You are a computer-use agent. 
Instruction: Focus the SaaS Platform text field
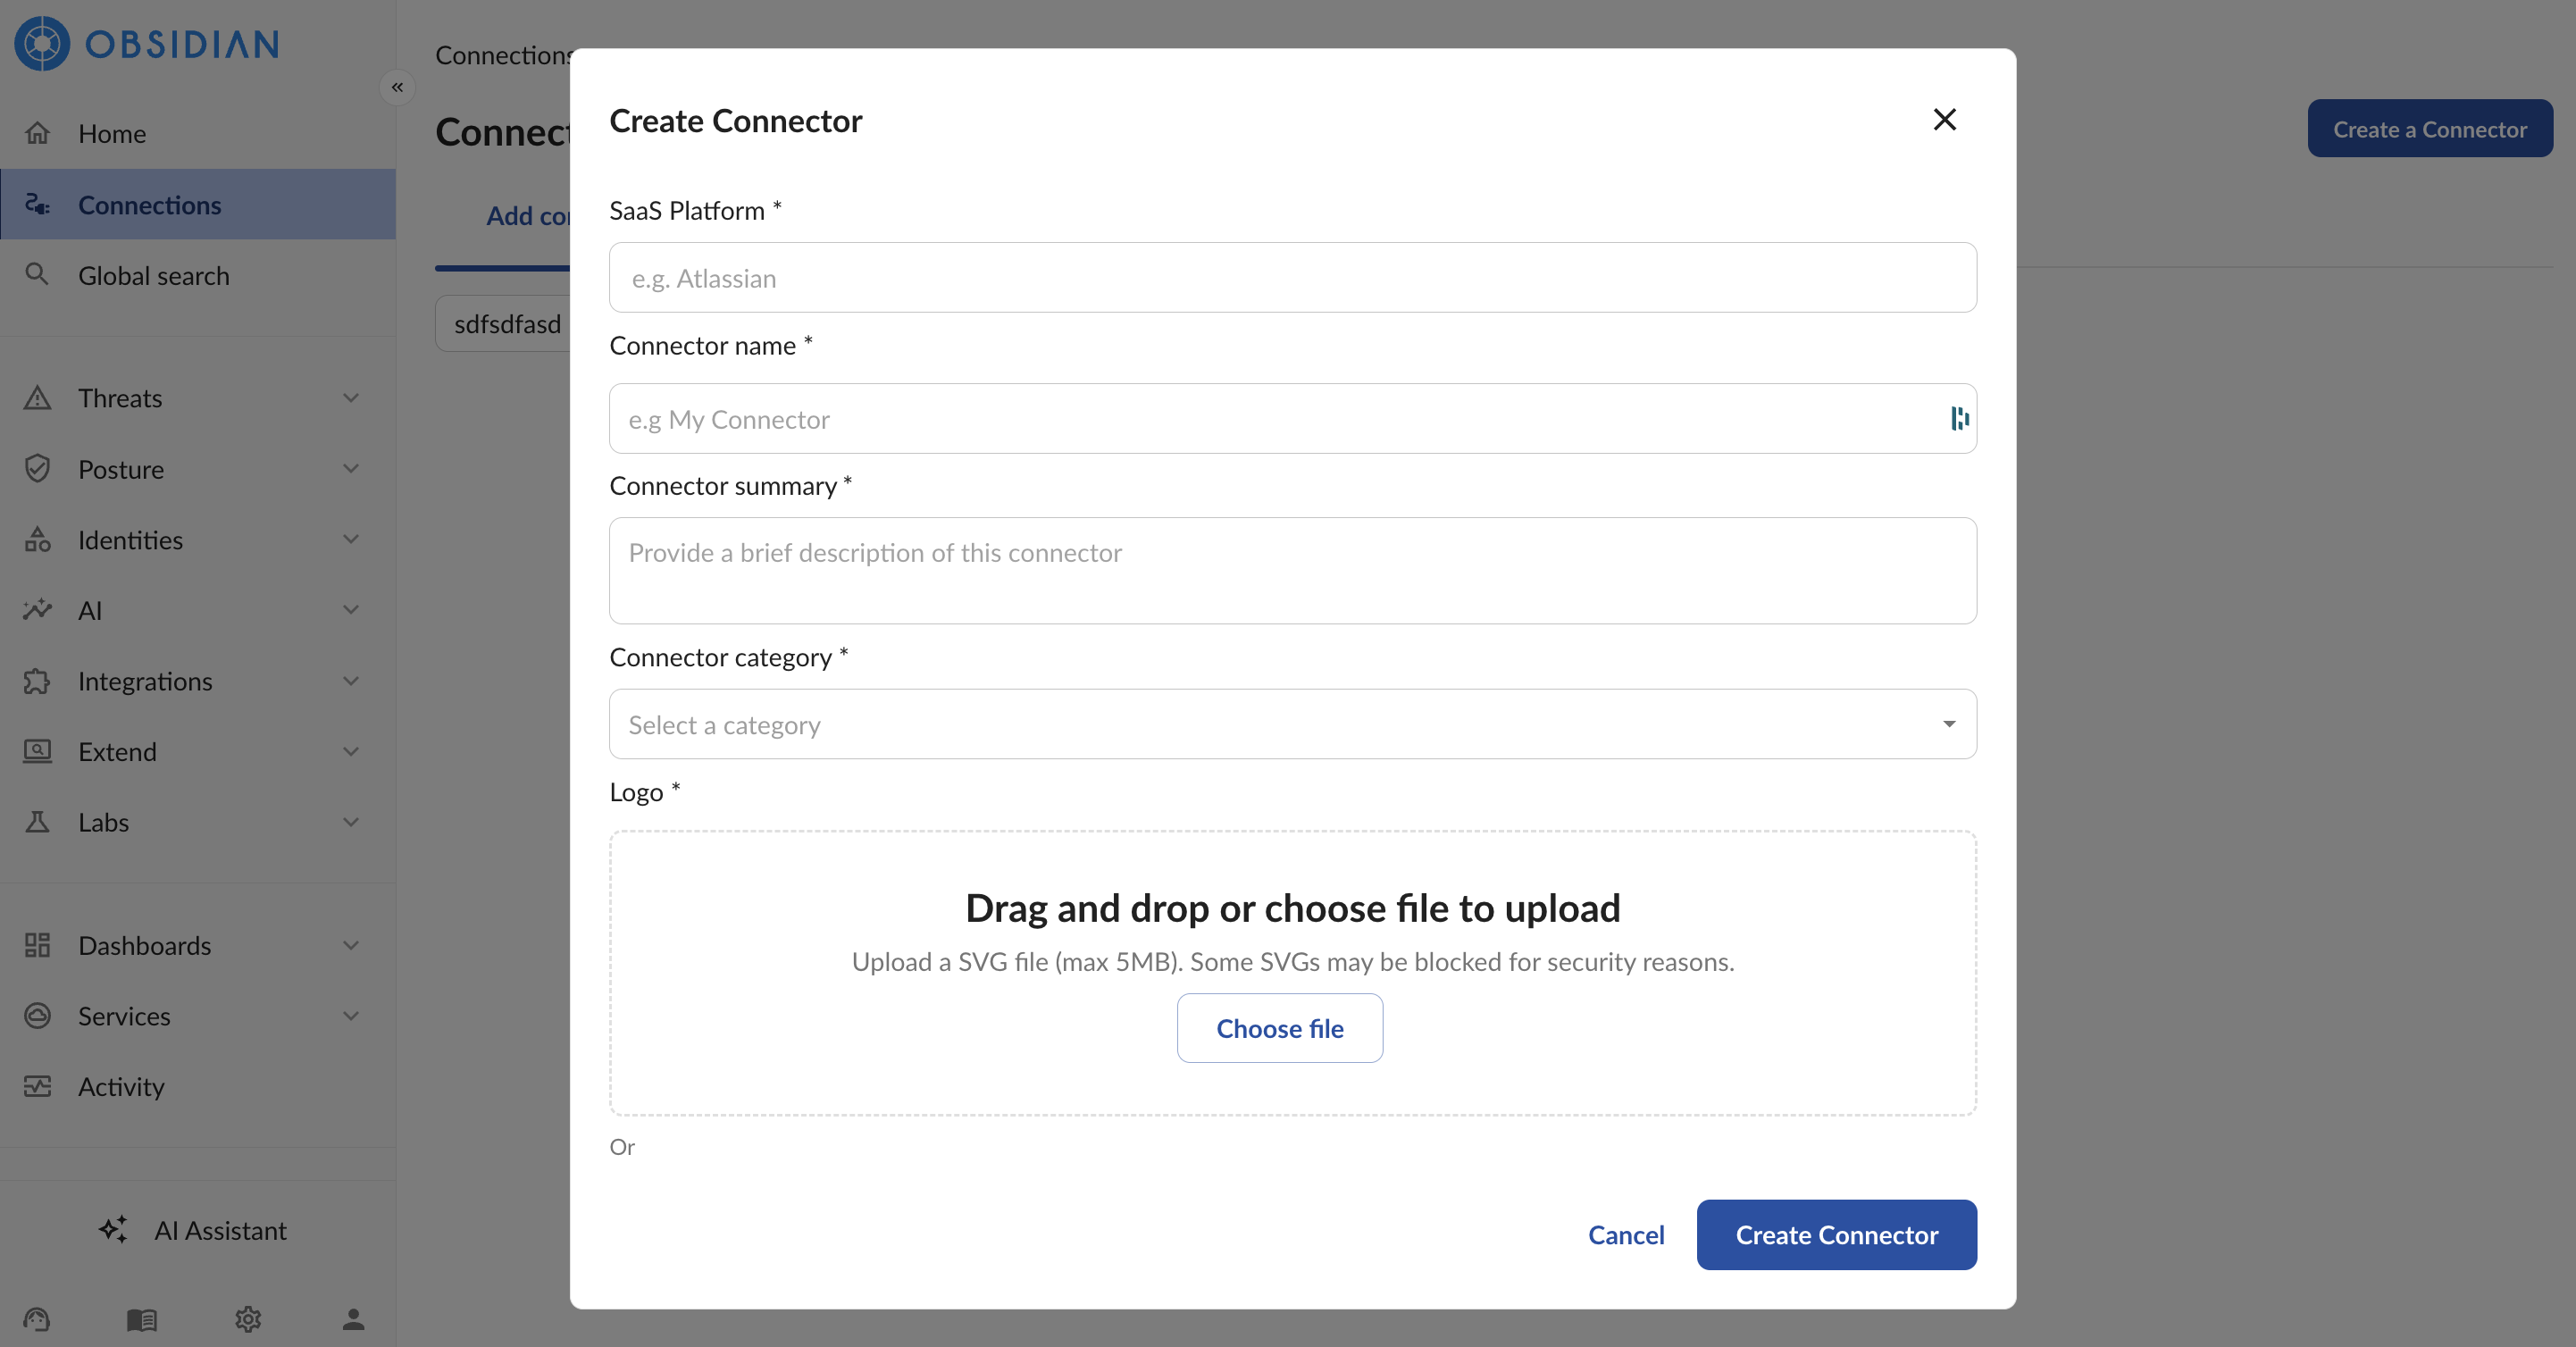pyautogui.click(x=1292, y=278)
